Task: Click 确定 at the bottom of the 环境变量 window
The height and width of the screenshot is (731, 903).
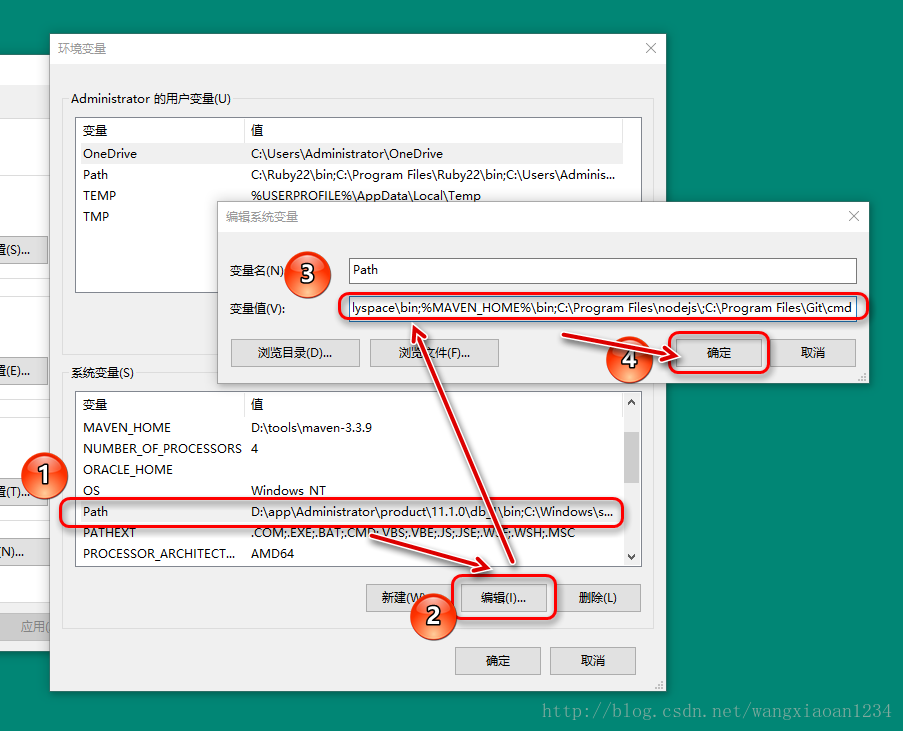Action: coord(498,661)
